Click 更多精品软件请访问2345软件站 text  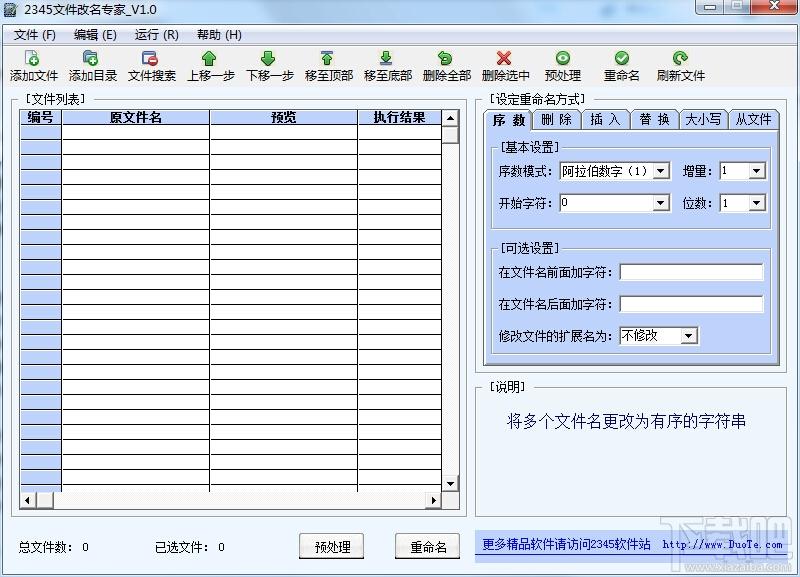(566, 544)
